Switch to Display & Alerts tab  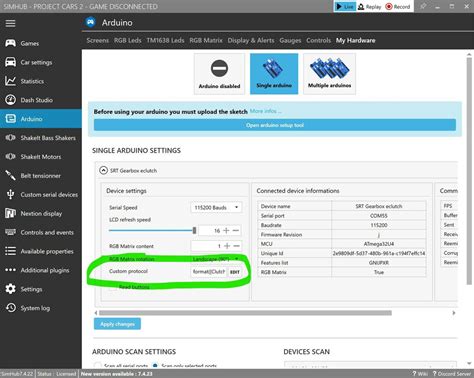[x=251, y=40]
